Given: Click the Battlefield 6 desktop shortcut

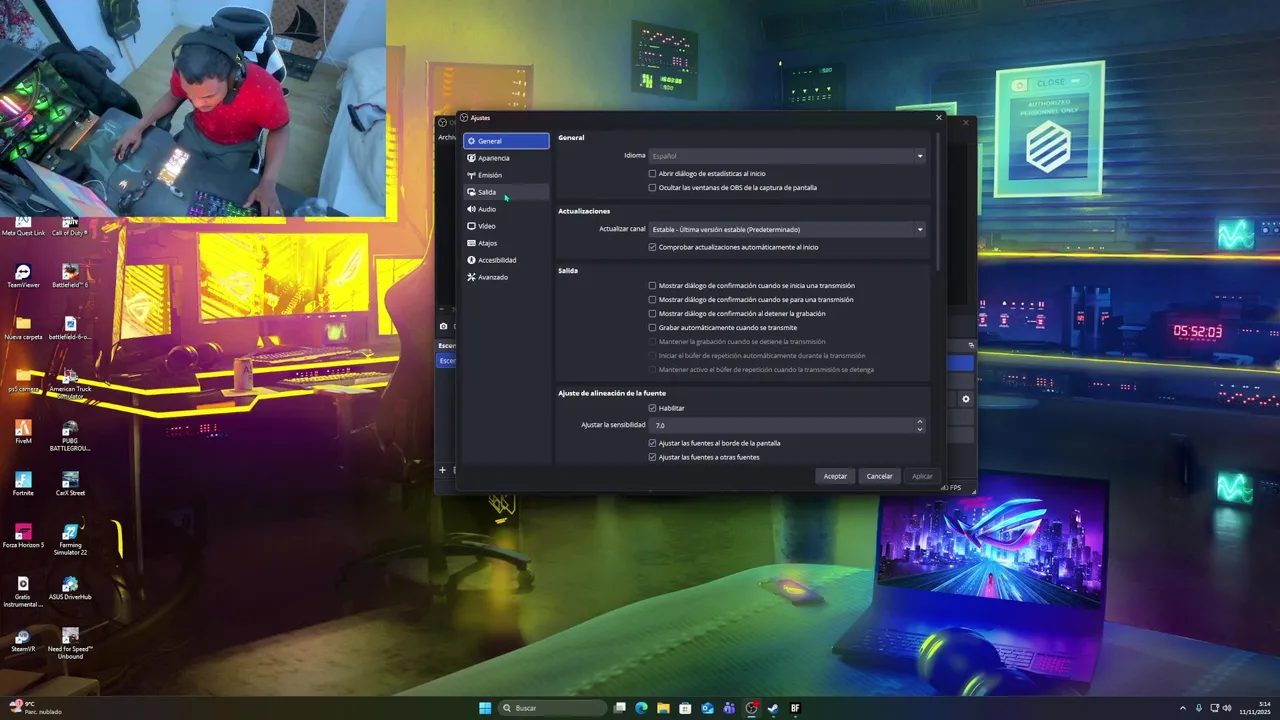Looking at the screenshot, I should tap(70, 276).
